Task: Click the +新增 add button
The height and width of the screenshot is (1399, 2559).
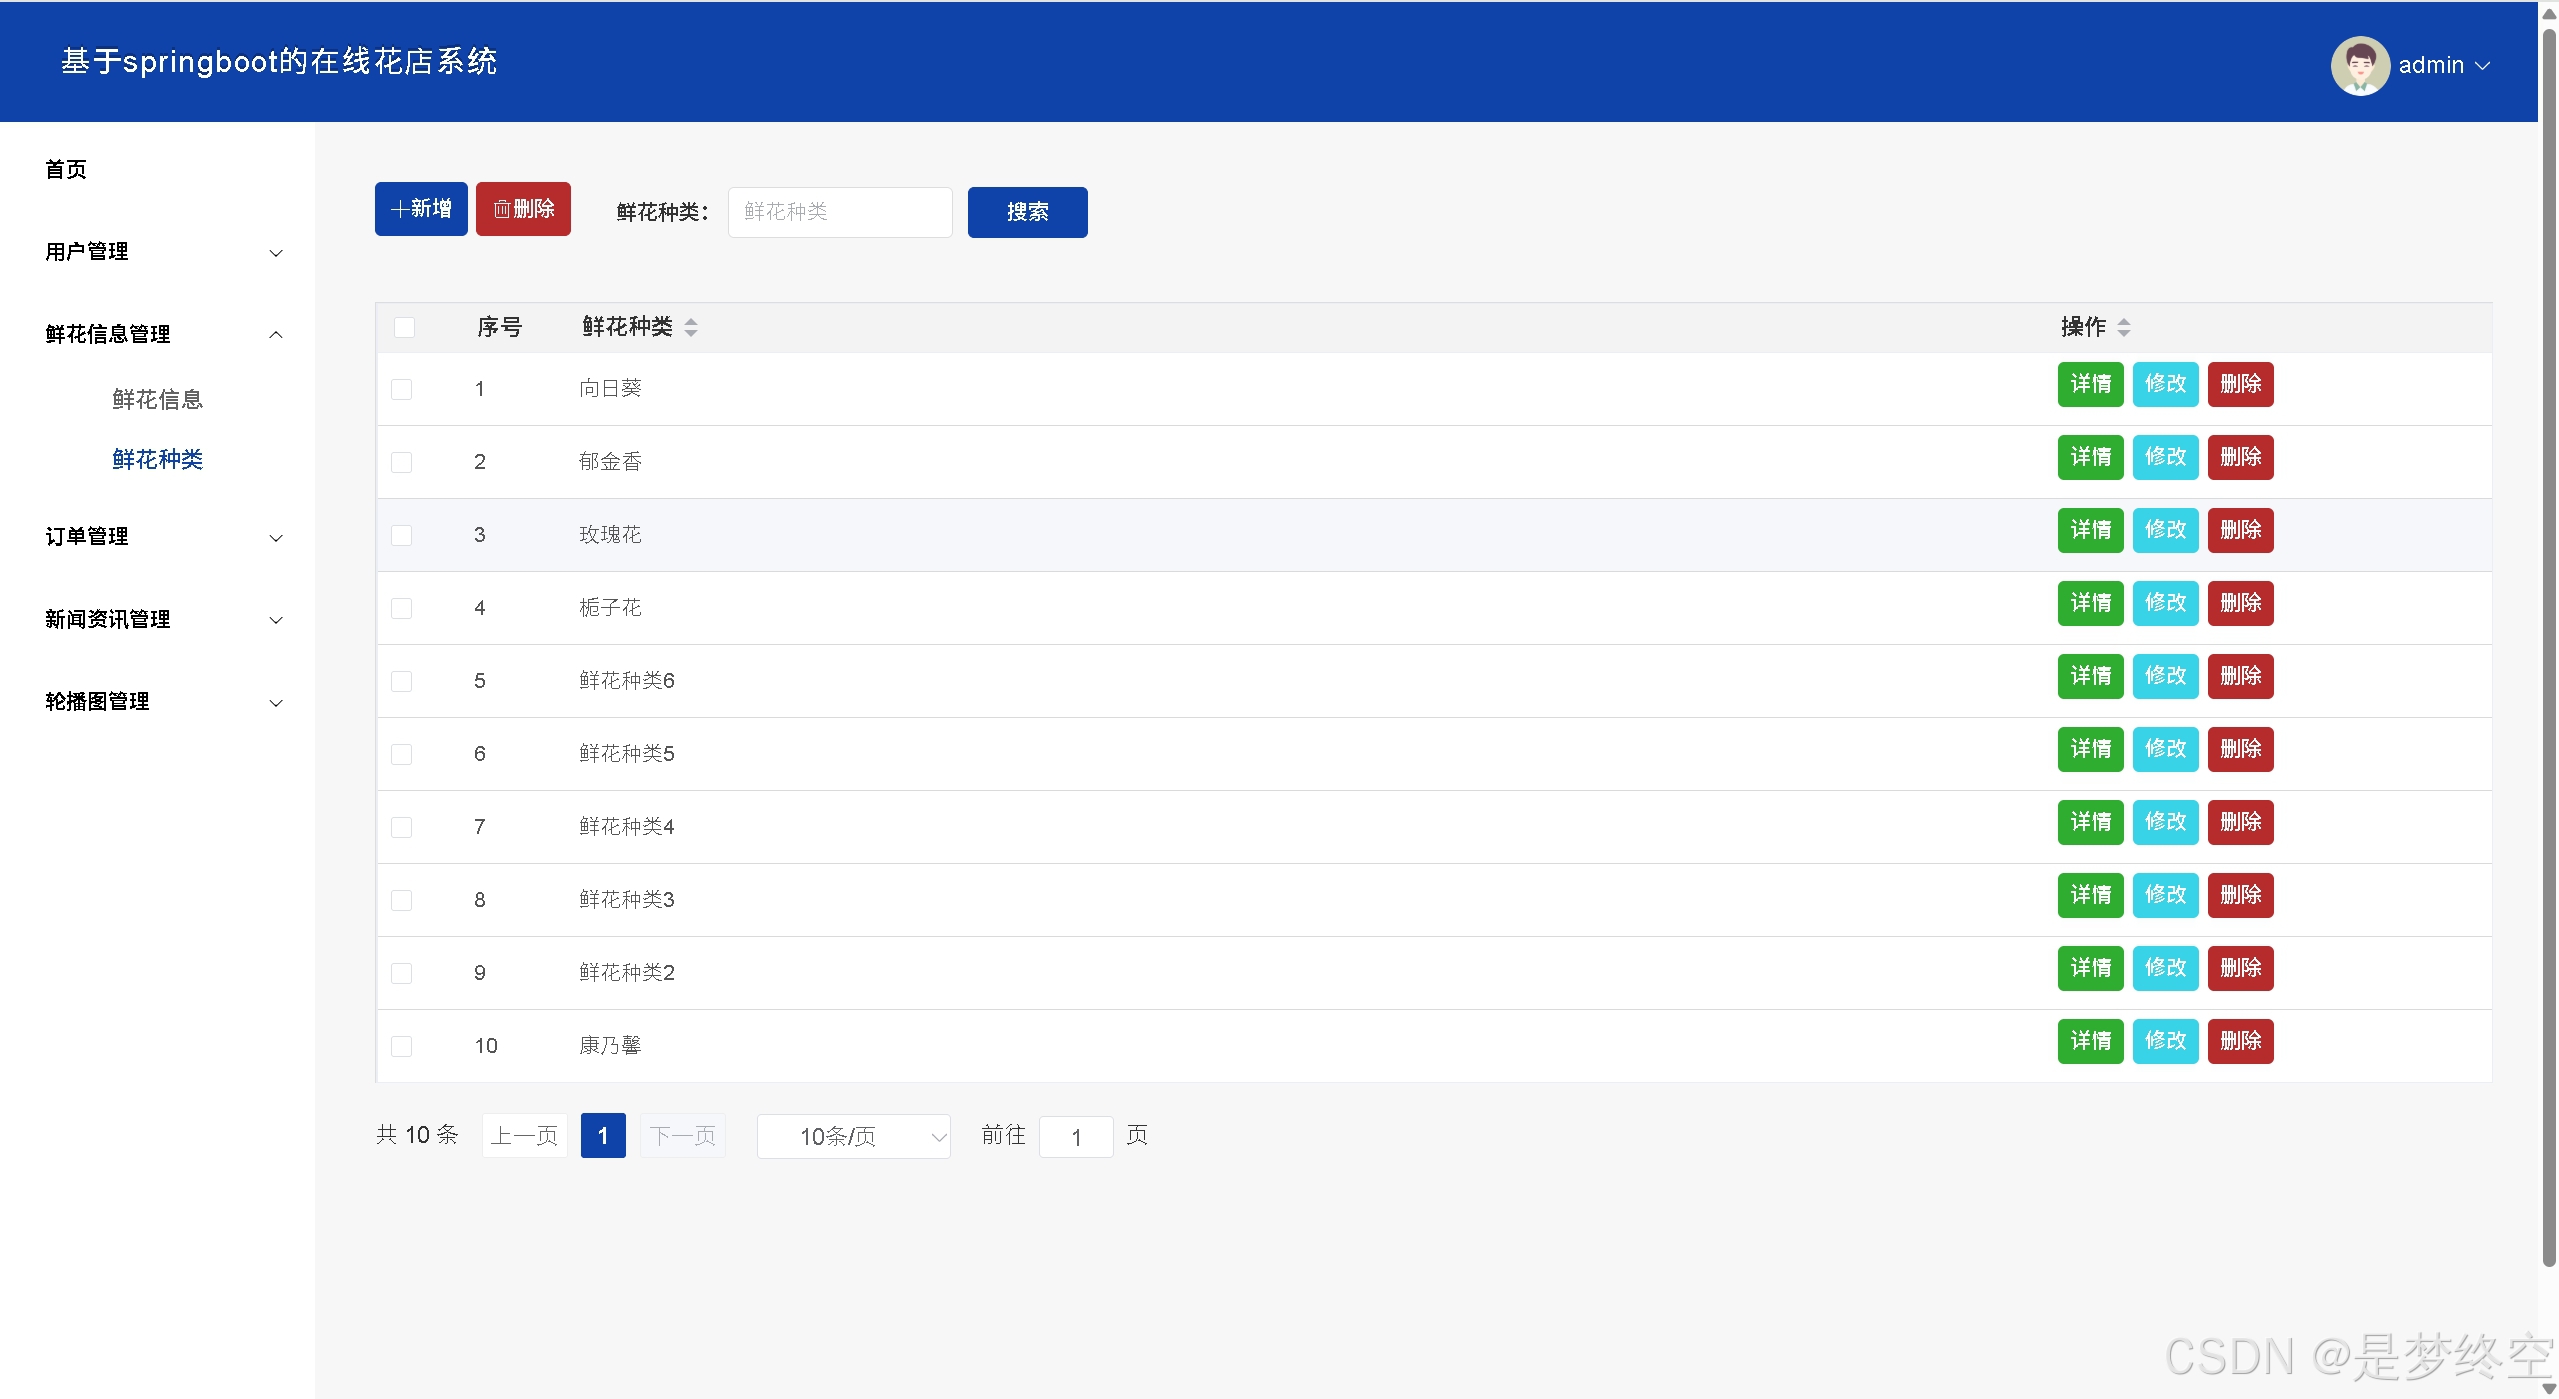Action: [x=421, y=209]
